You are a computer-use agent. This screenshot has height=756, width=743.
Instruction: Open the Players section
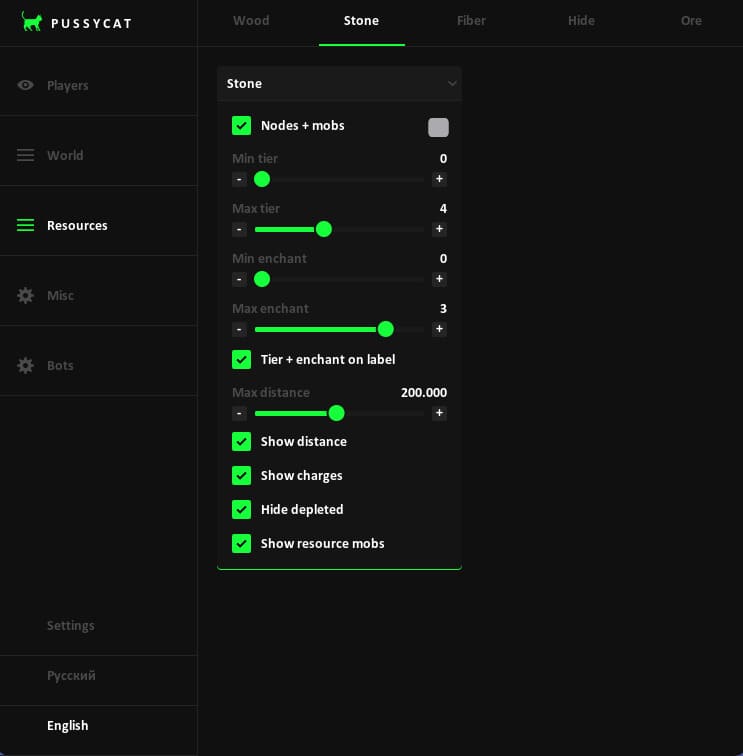coord(98,85)
